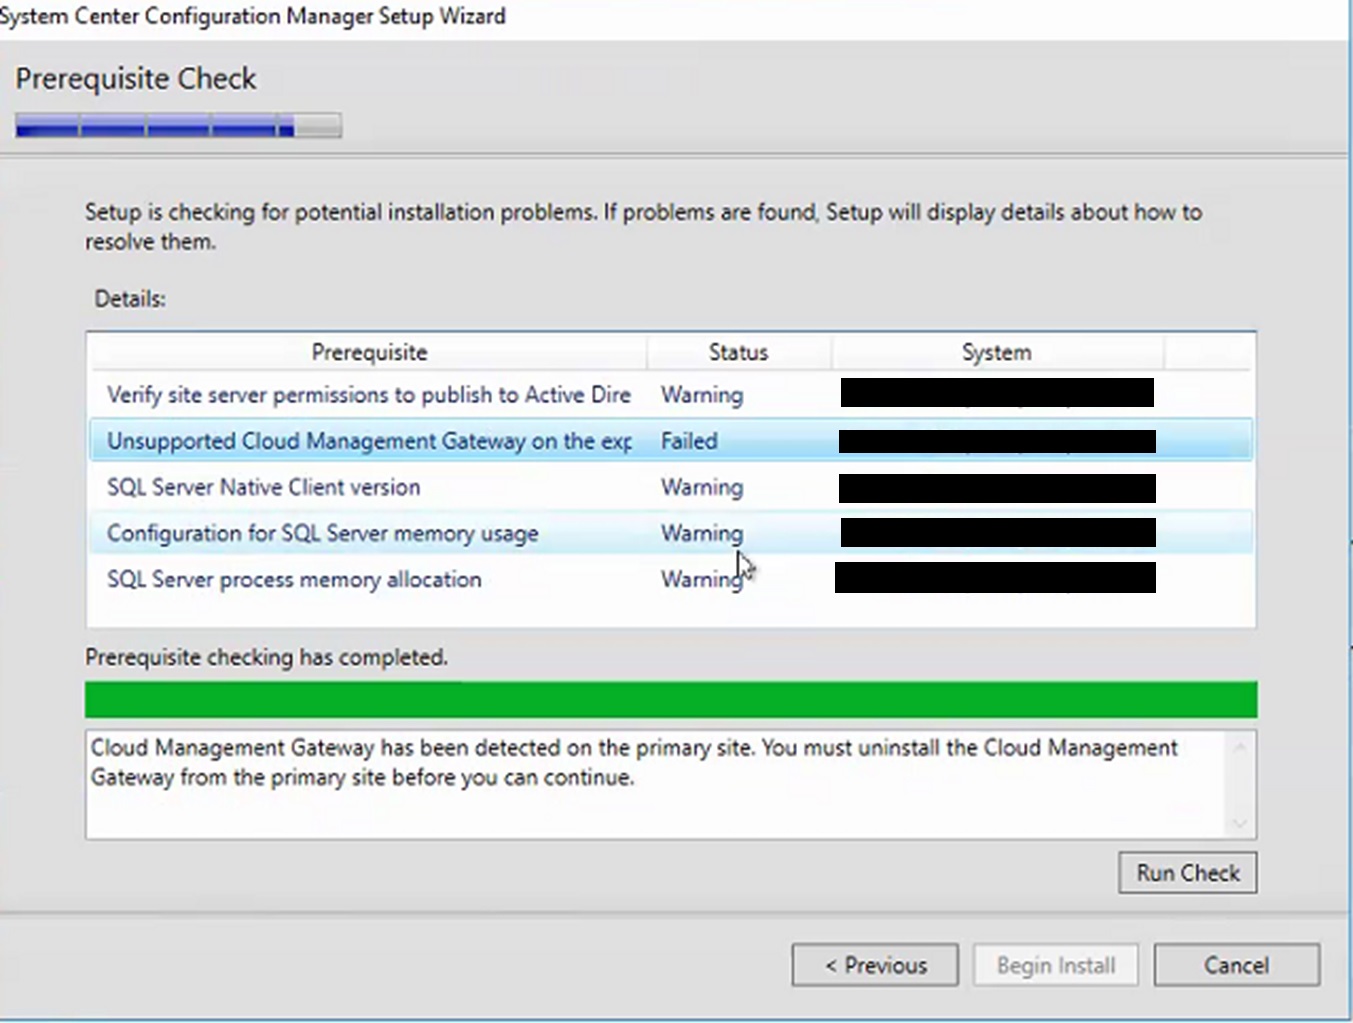The image size is (1353, 1023).
Task: Click the System column header
Action: (996, 352)
